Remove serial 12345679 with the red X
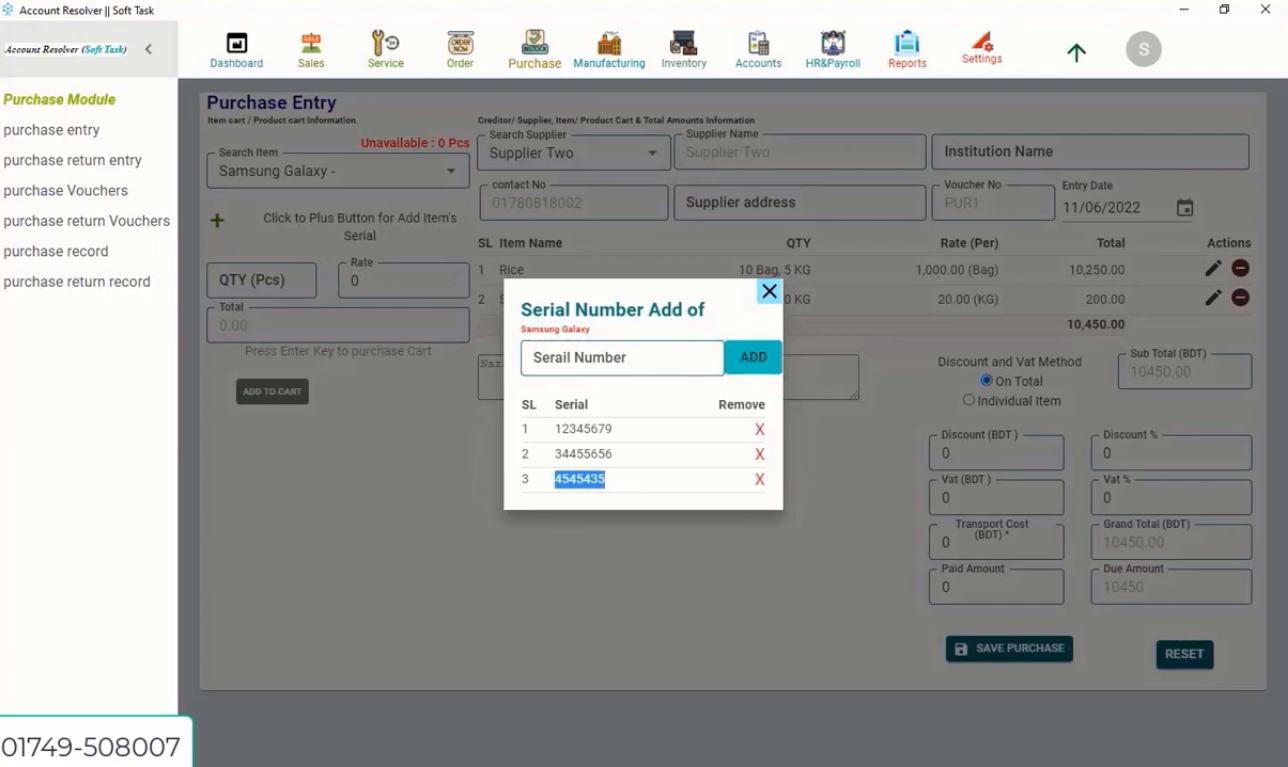1288x767 pixels. [759, 428]
